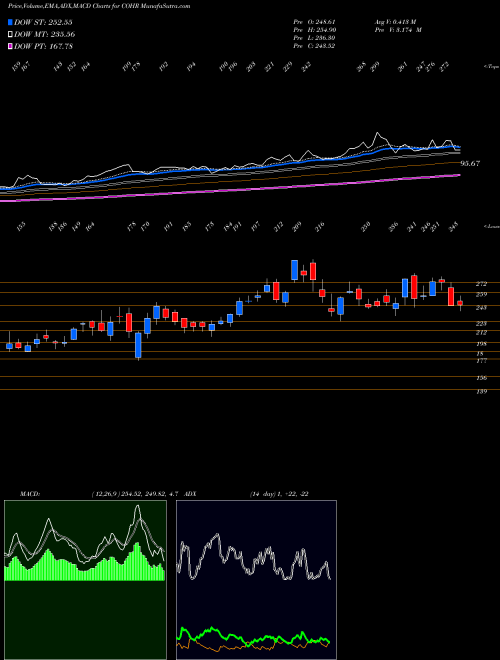Click the 259 price level on right axis
The height and width of the screenshot is (660, 500).
[481, 294]
